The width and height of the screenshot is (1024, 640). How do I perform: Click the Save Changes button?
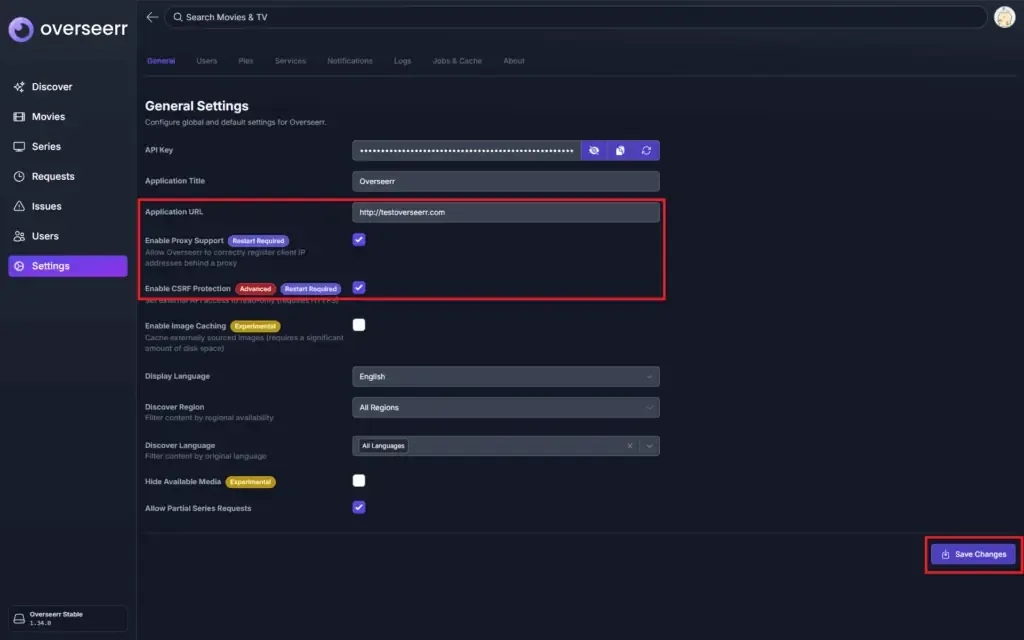tap(973, 554)
